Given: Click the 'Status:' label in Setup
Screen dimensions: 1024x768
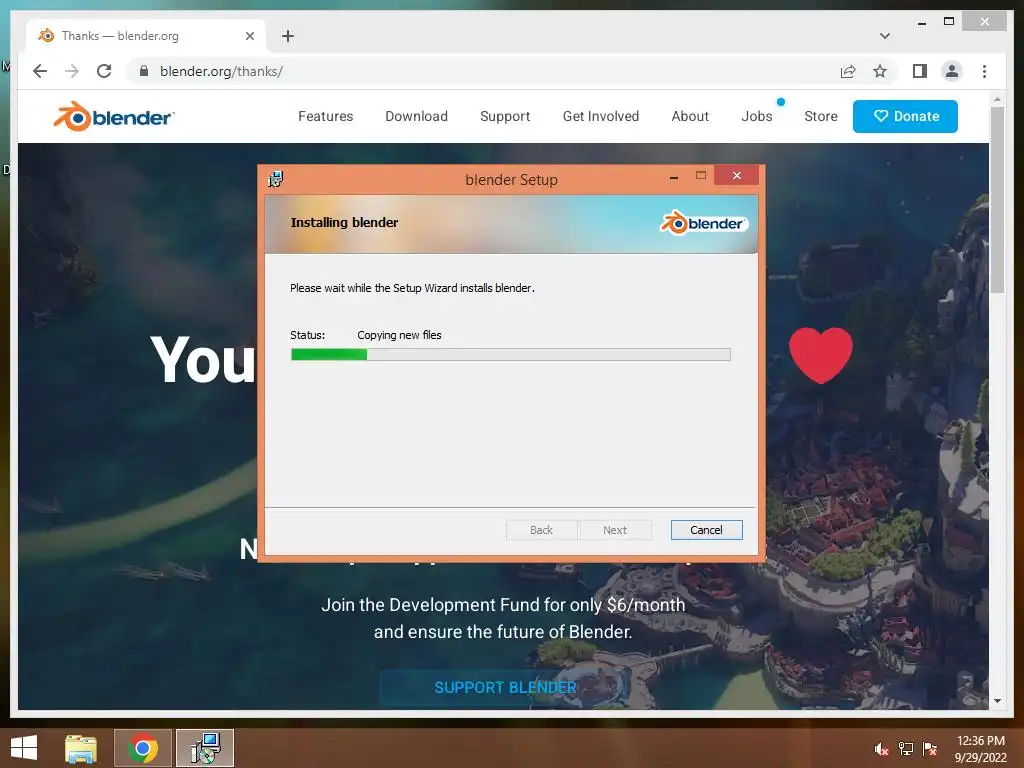Looking at the screenshot, I should coord(308,335).
